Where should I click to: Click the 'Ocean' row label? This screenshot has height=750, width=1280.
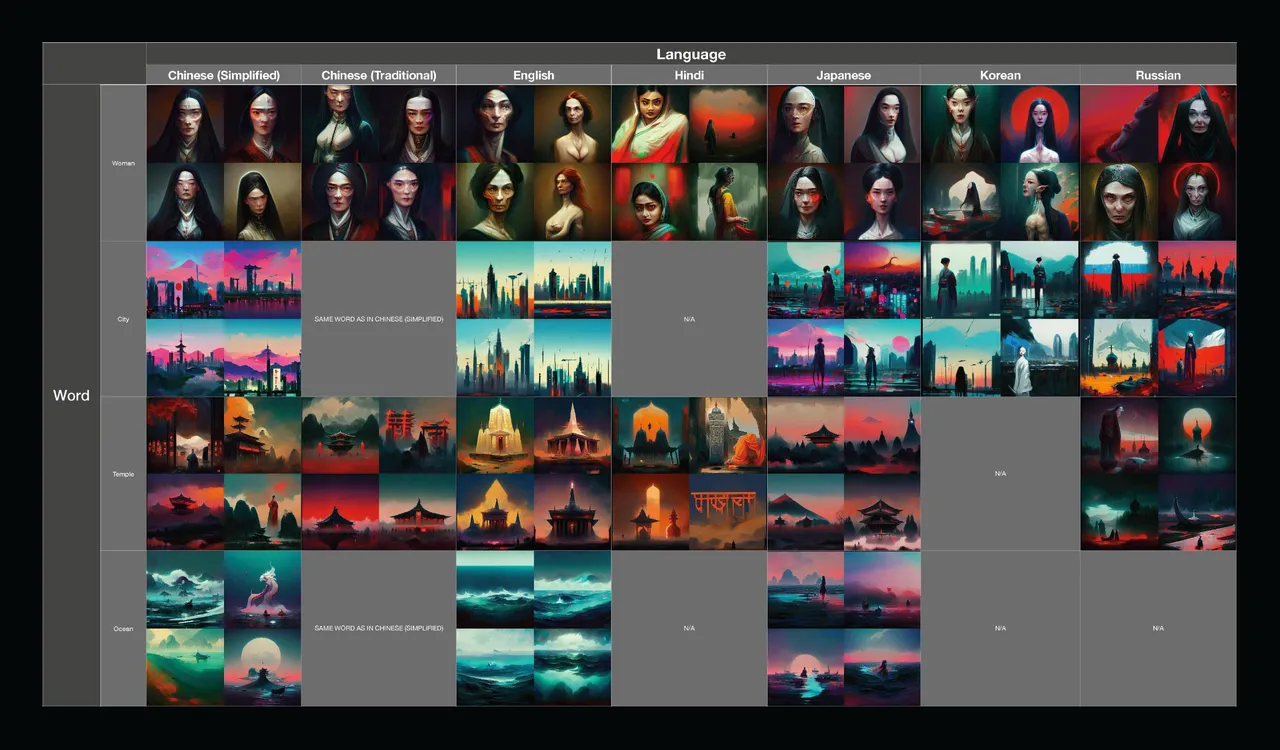click(123, 628)
